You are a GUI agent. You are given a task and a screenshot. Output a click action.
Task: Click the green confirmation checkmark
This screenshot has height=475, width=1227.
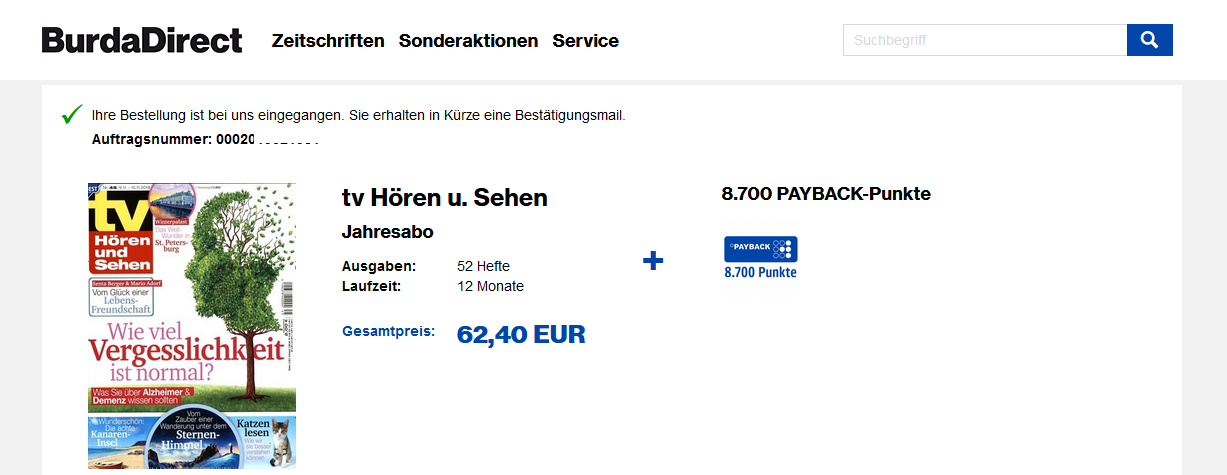[71, 114]
